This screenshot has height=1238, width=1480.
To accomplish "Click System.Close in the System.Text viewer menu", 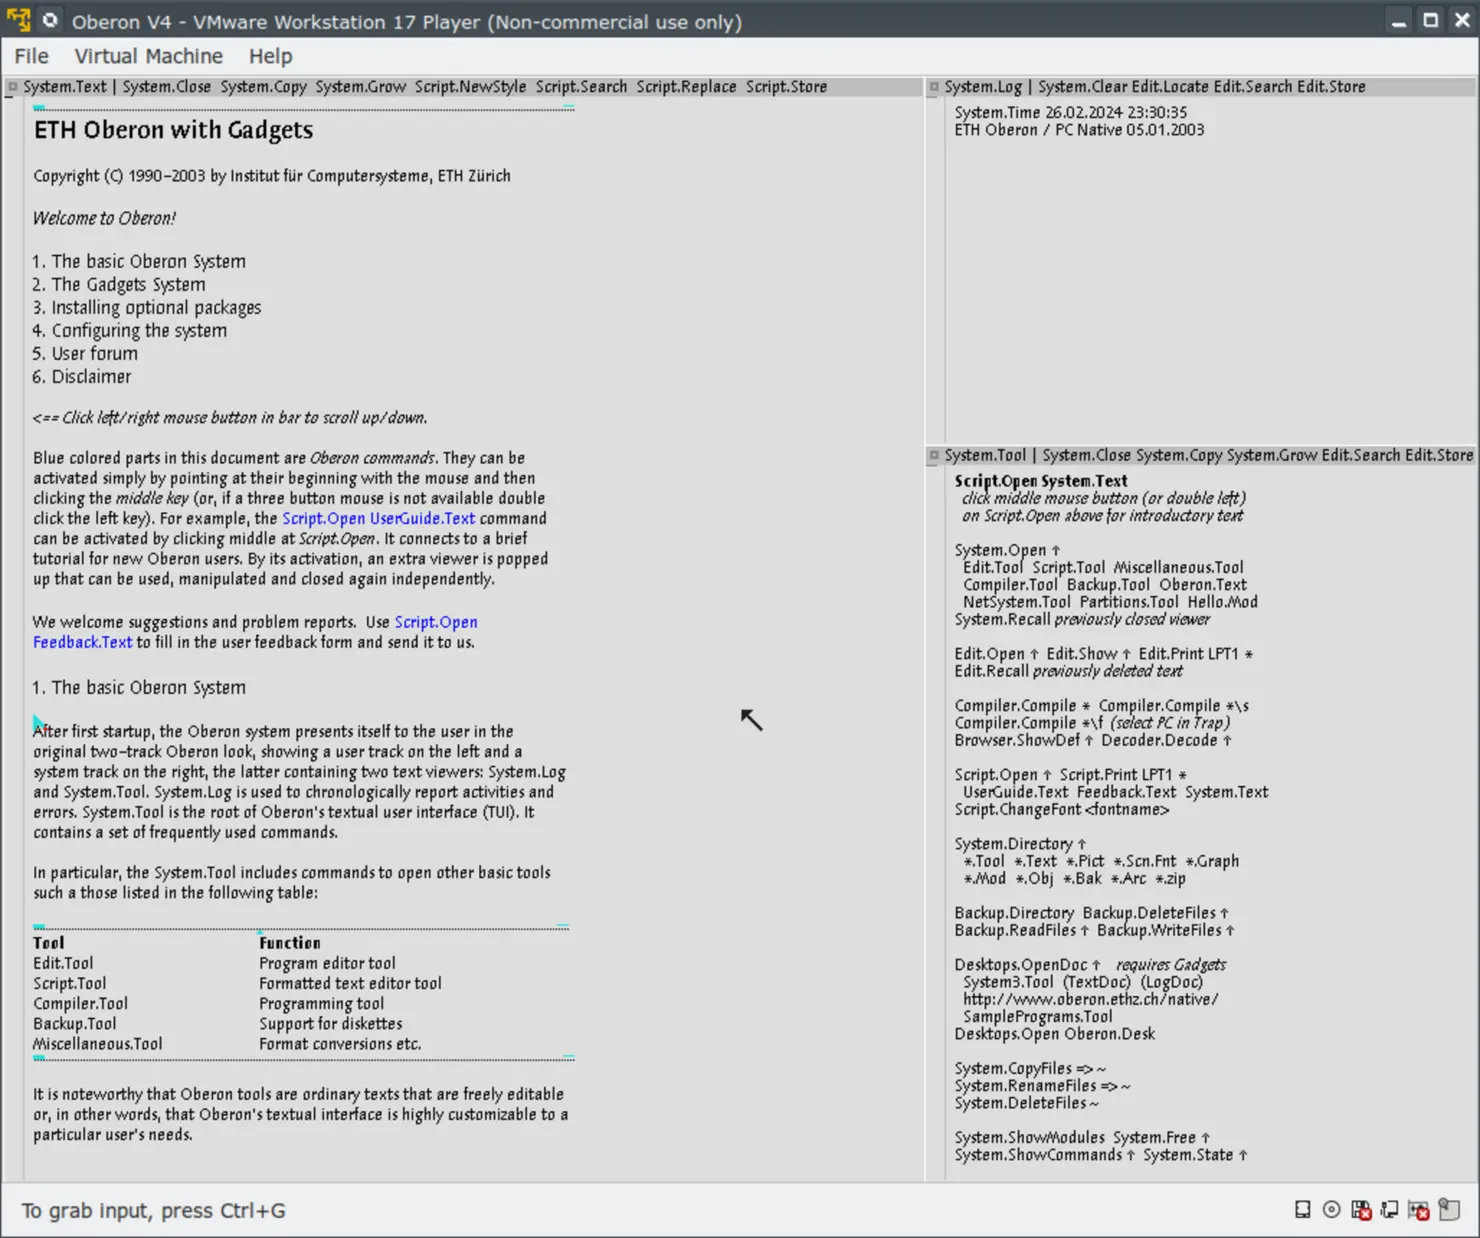I will coord(167,87).
